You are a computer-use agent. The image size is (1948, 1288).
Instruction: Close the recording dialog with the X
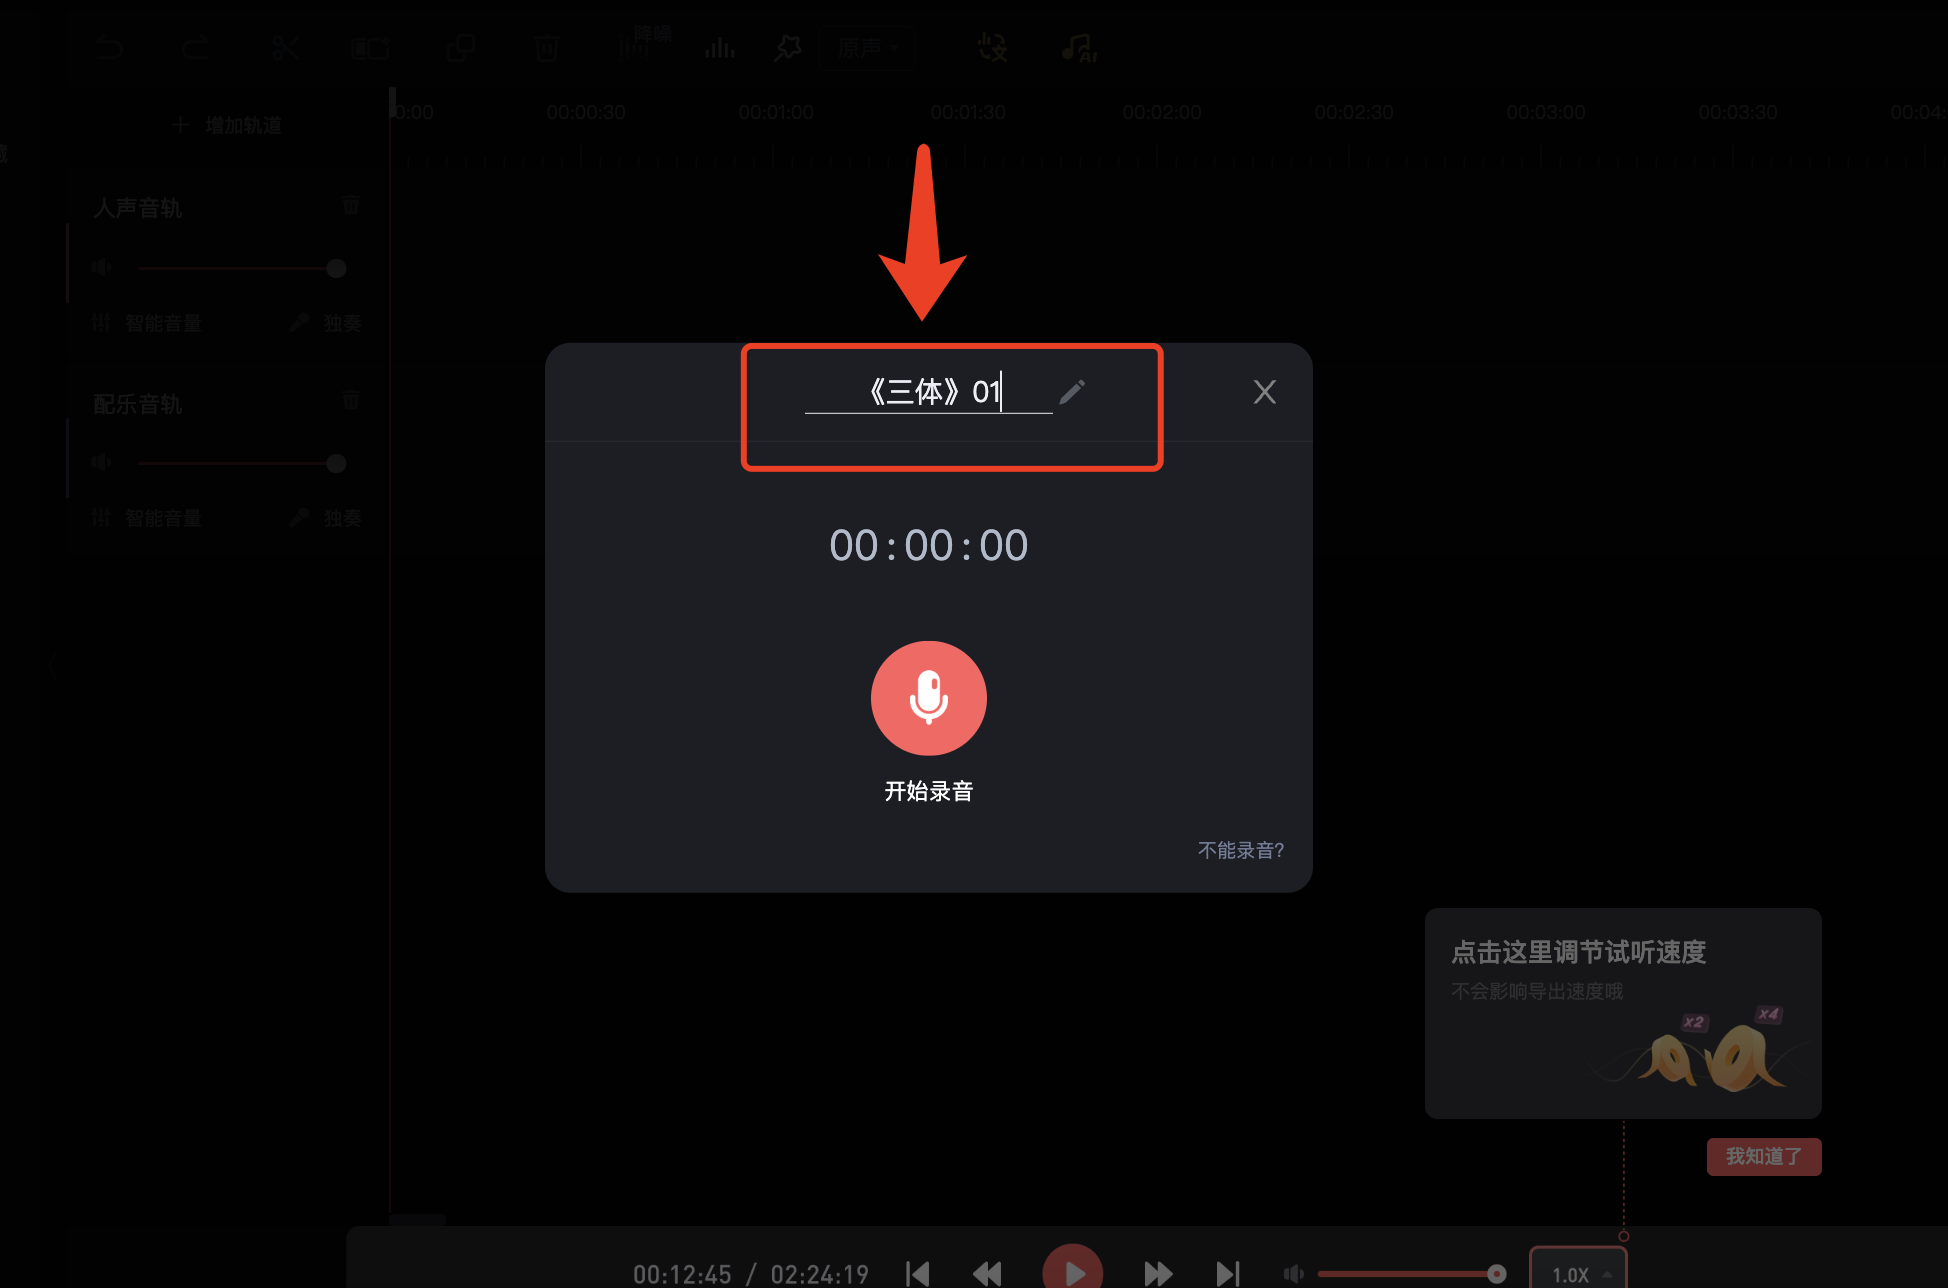(x=1264, y=392)
